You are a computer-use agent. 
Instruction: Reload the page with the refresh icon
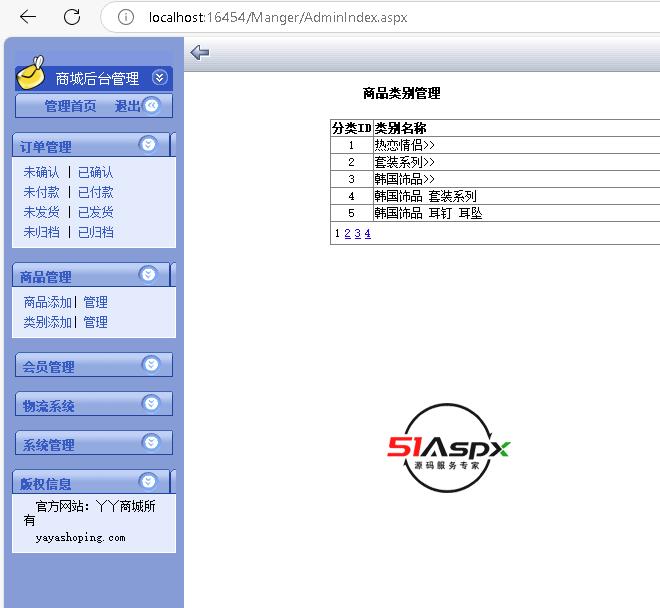[72, 17]
